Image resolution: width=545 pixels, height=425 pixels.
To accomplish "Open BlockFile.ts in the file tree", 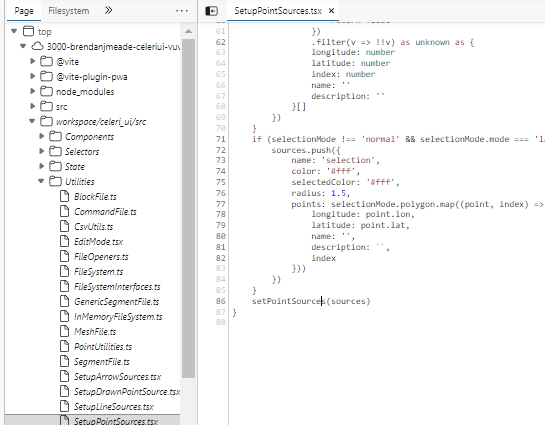I will (x=95, y=197).
